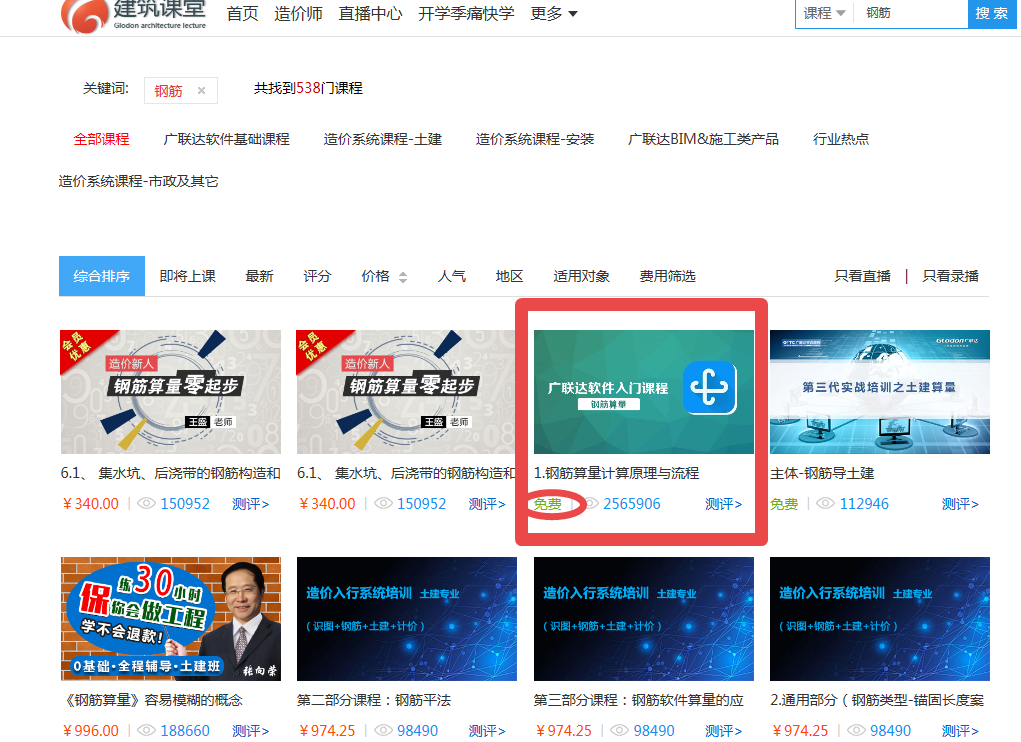
Task: Open course 《钢筋算量》容易模糊的概念
Action: pos(152,700)
